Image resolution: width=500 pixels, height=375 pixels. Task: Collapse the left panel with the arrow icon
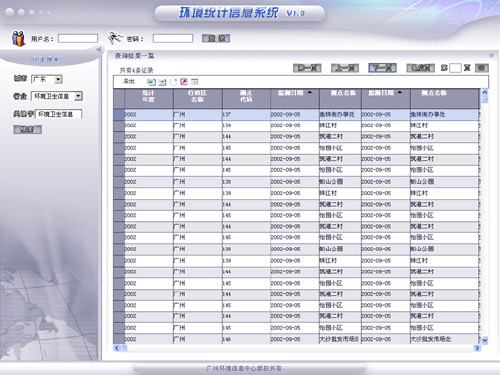[99, 50]
